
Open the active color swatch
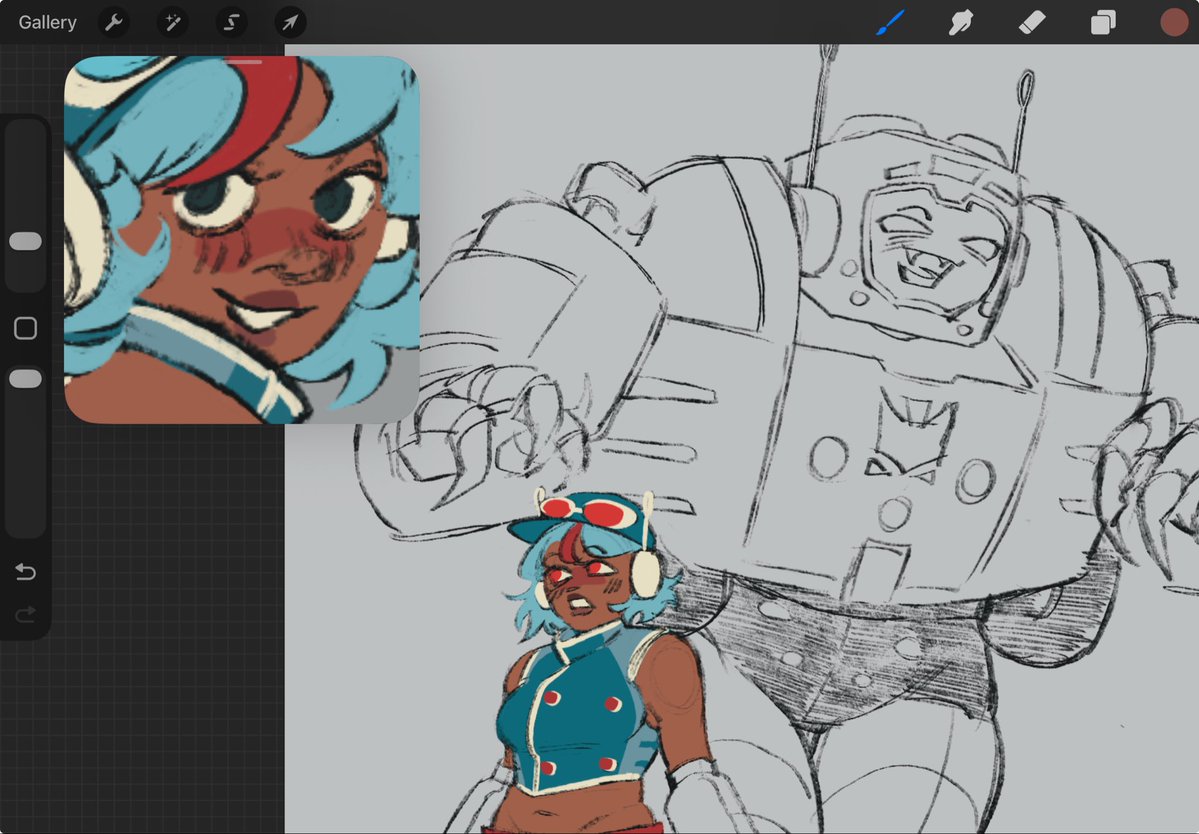point(1174,22)
